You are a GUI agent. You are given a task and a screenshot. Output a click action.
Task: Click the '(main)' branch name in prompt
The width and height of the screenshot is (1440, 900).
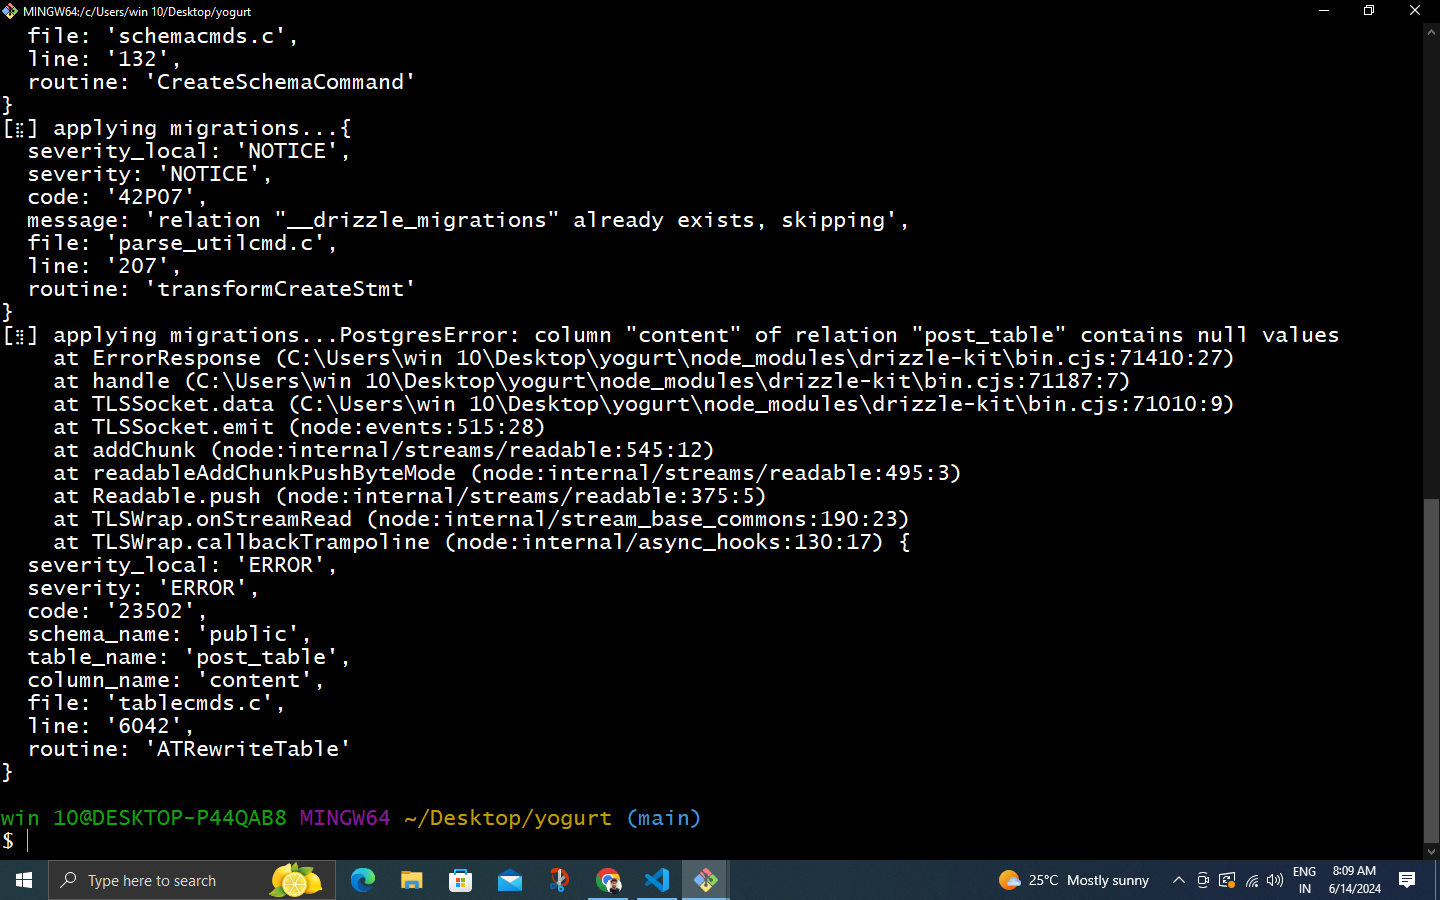pos(664,818)
